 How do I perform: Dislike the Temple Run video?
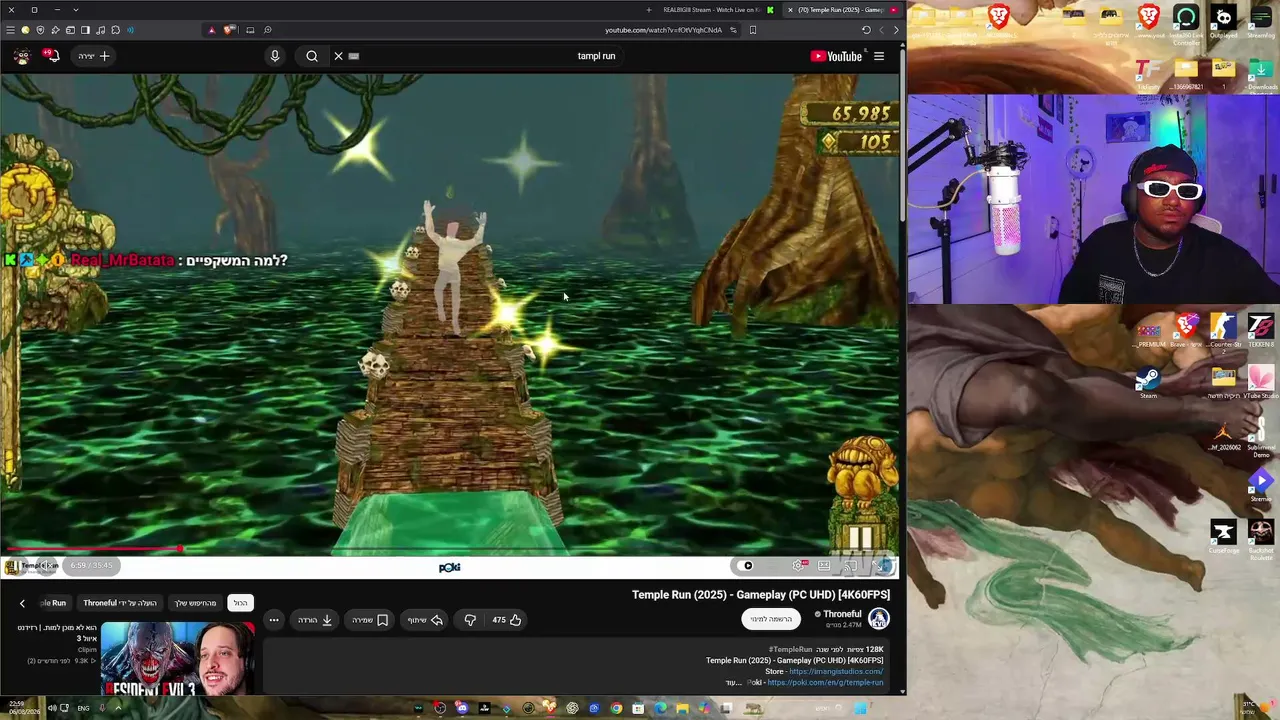[x=470, y=620]
